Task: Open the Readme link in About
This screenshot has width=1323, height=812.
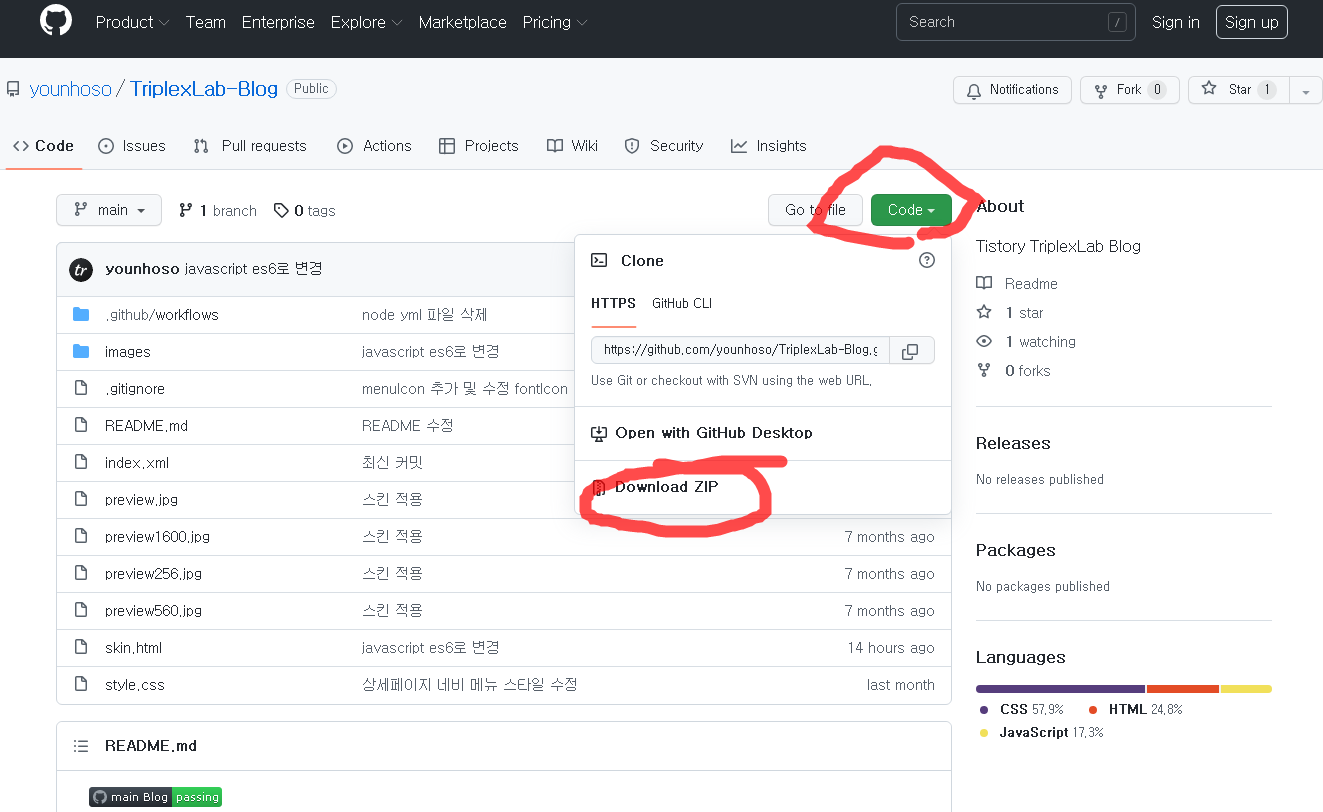Action: pos(1031,284)
